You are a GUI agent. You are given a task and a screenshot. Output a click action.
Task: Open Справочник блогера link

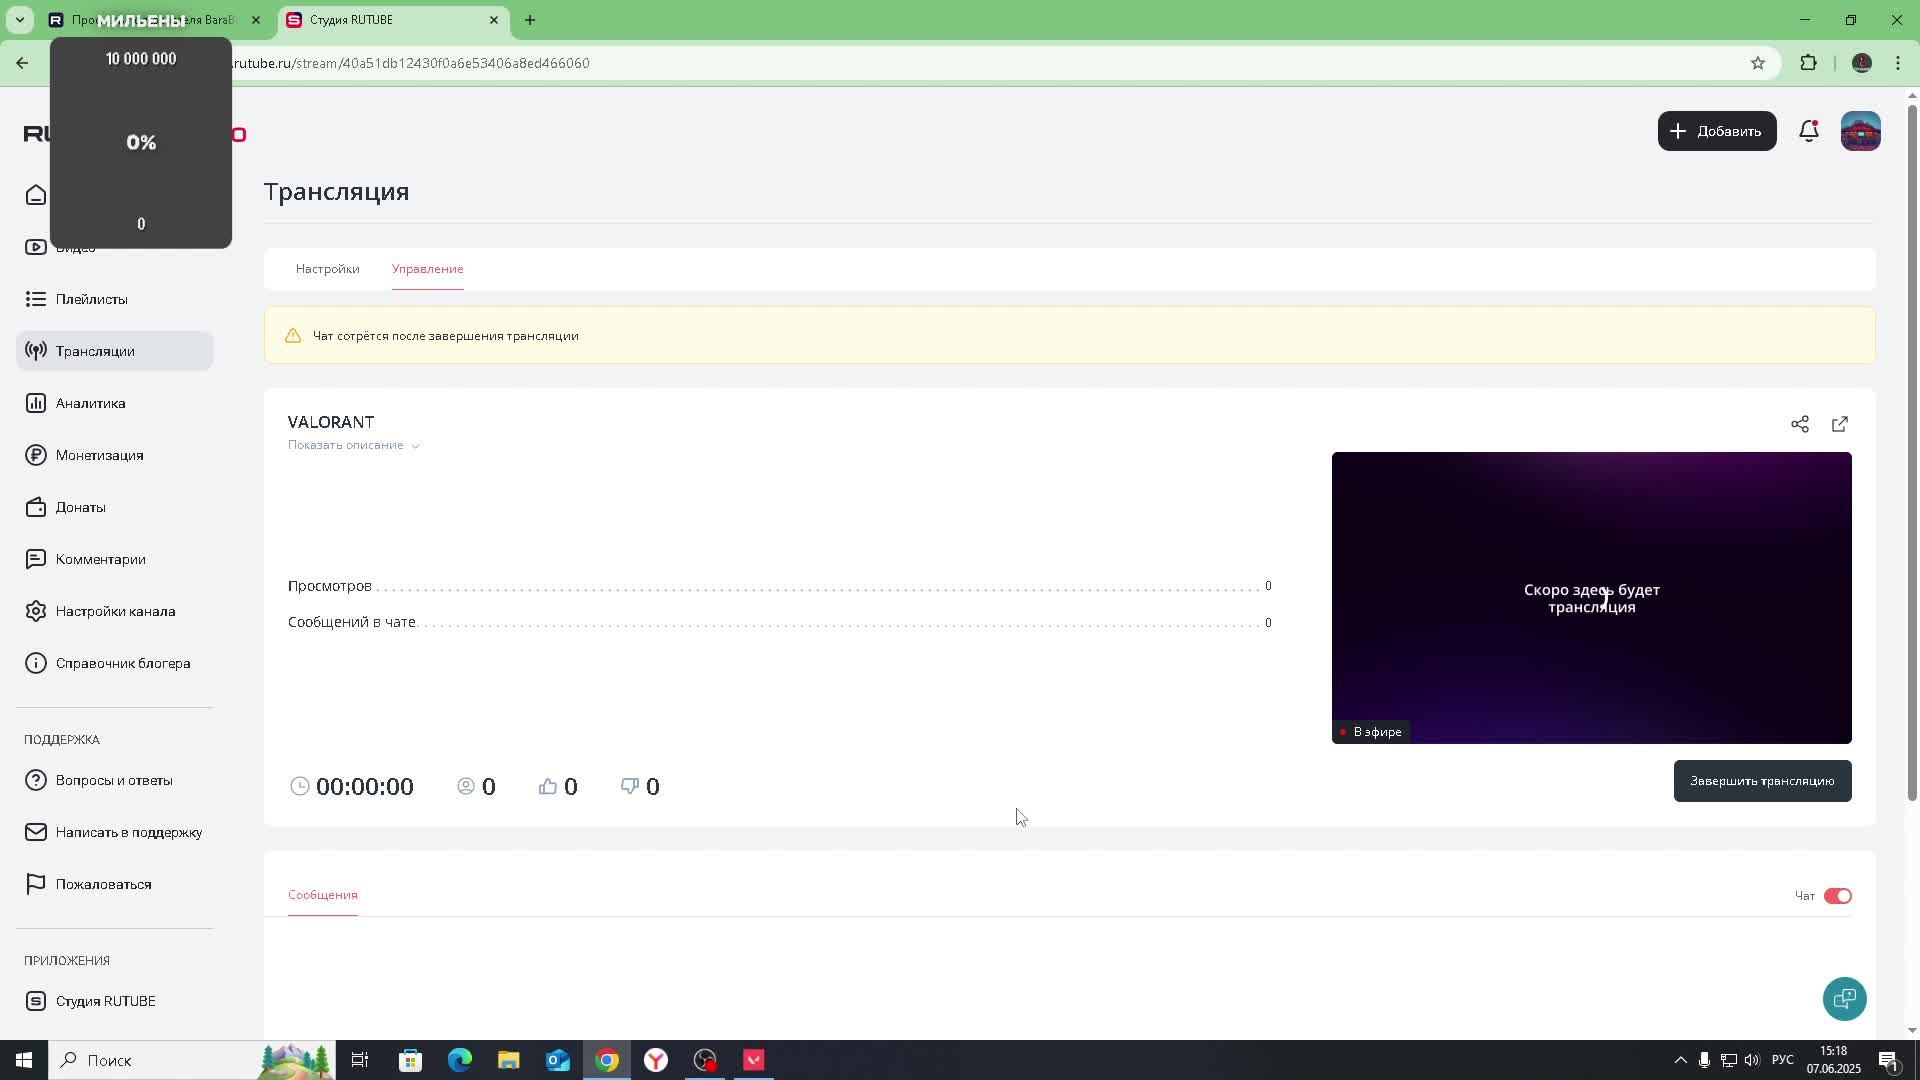(x=122, y=663)
